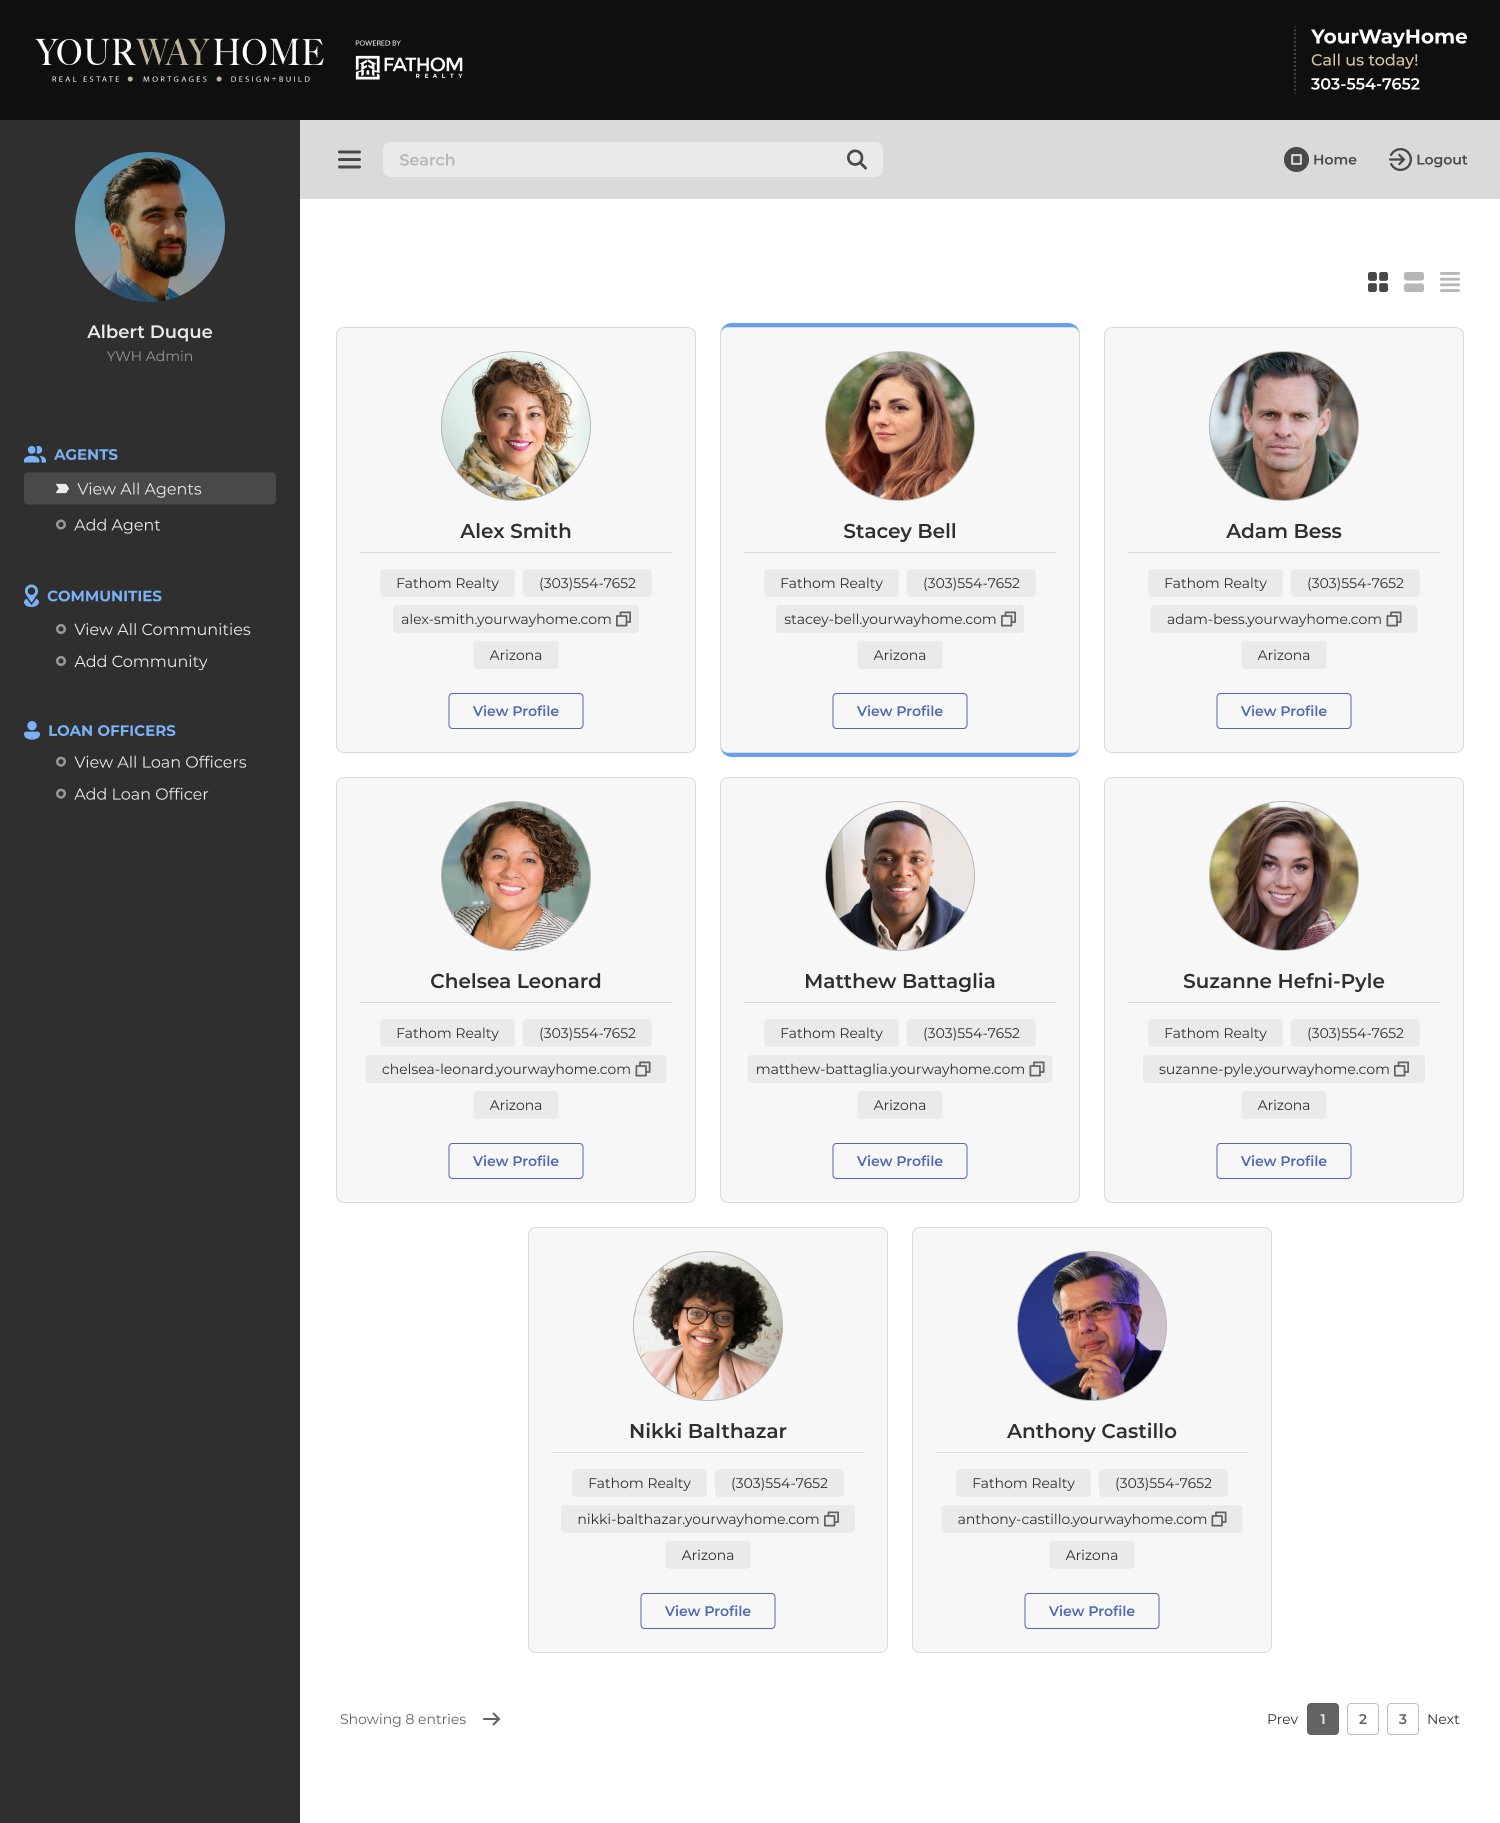Click Matthew Battaglia's profile photo
1500x1823 pixels.
tap(900, 876)
